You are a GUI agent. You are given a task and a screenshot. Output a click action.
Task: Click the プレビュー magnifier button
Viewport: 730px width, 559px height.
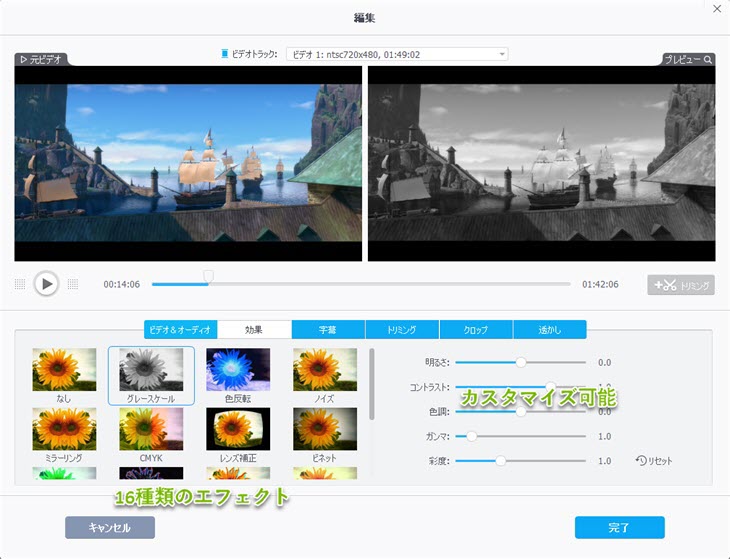tap(689, 60)
